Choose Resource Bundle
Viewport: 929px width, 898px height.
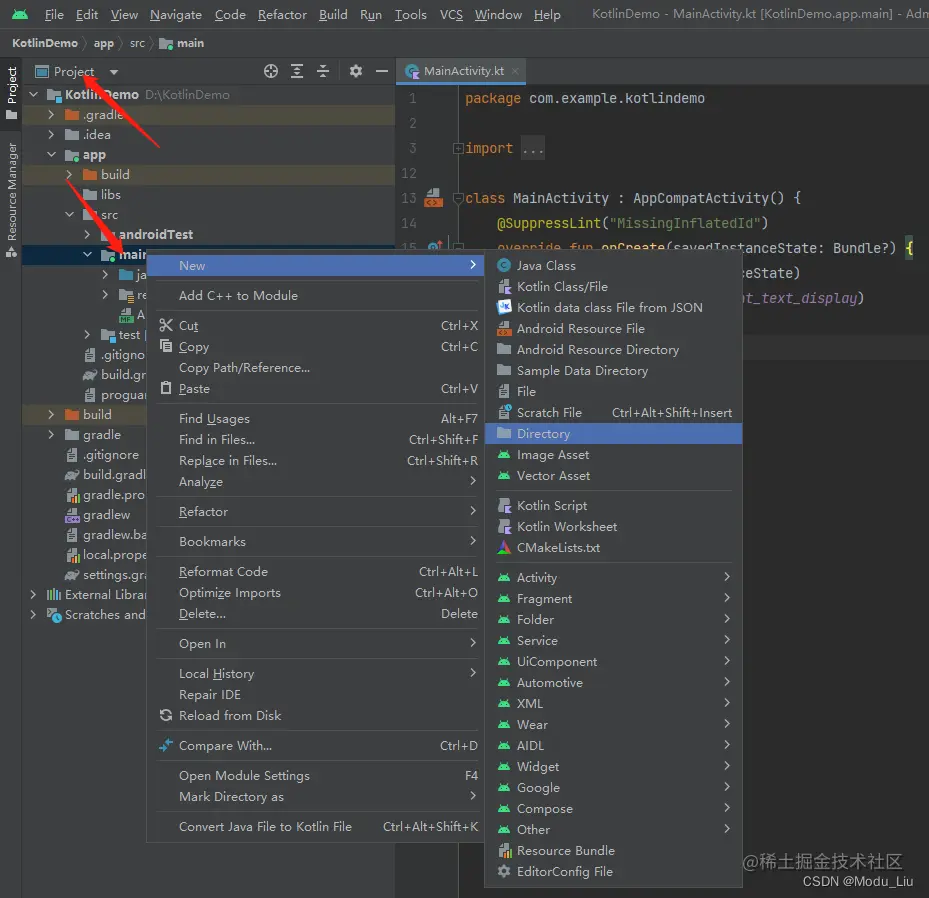coord(613,851)
